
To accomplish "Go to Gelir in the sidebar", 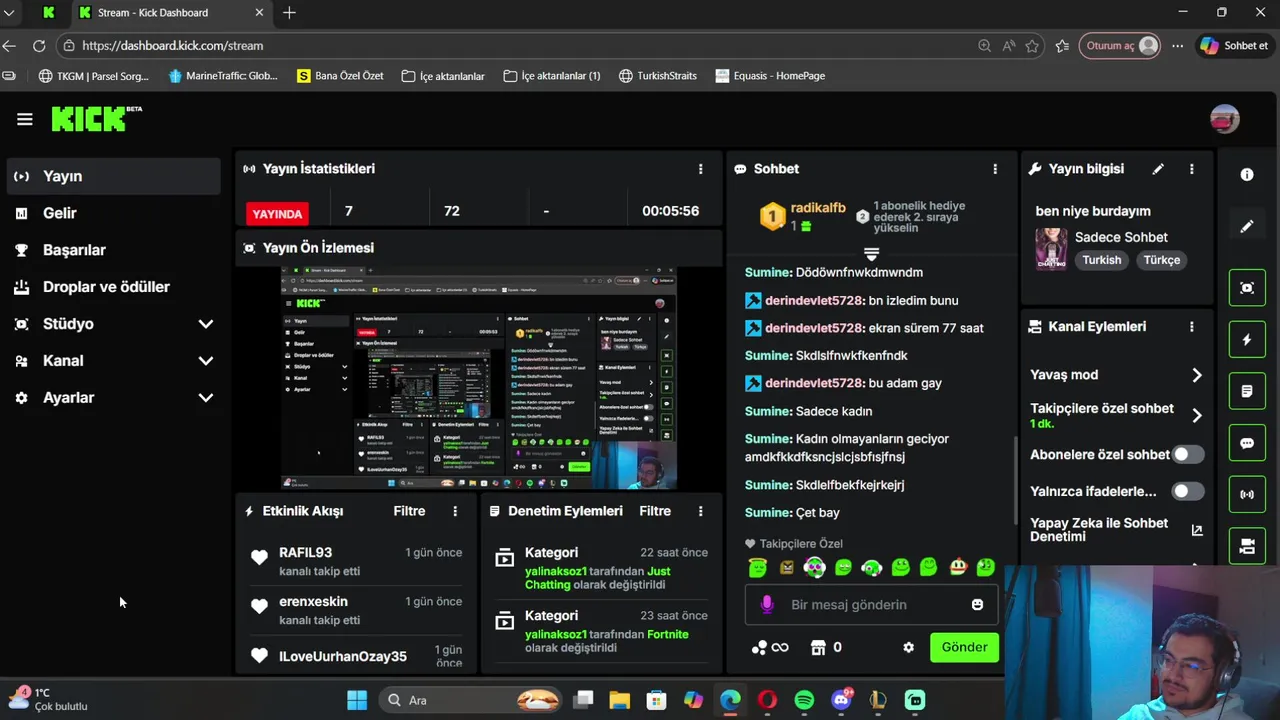I will [113, 213].
